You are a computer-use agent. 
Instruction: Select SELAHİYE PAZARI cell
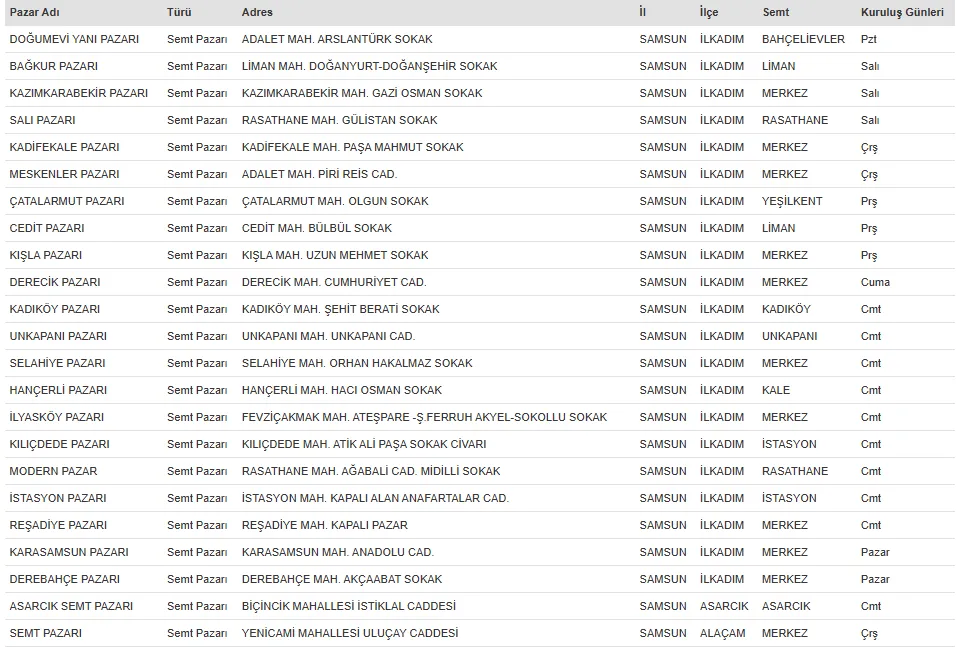(57, 363)
